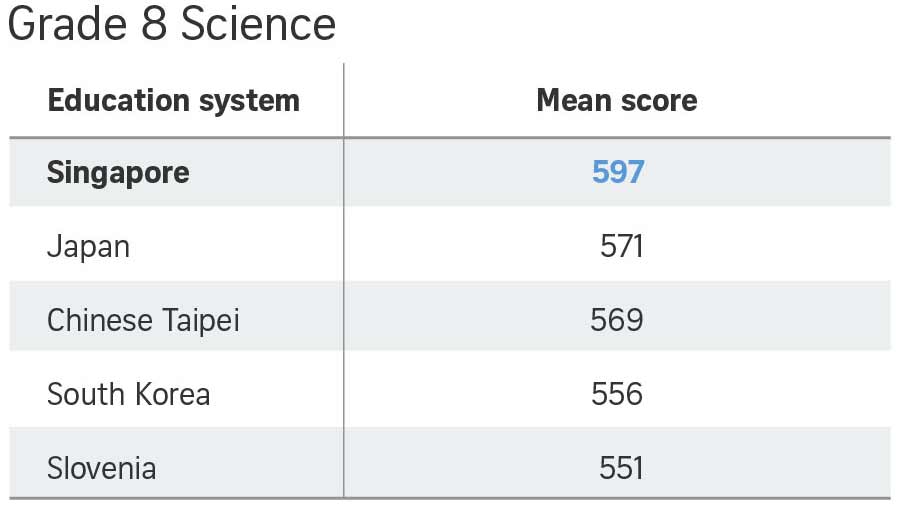Select Slovenia's mean score 551
Viewport: 897px width, 514px height.
click(621, 467)
